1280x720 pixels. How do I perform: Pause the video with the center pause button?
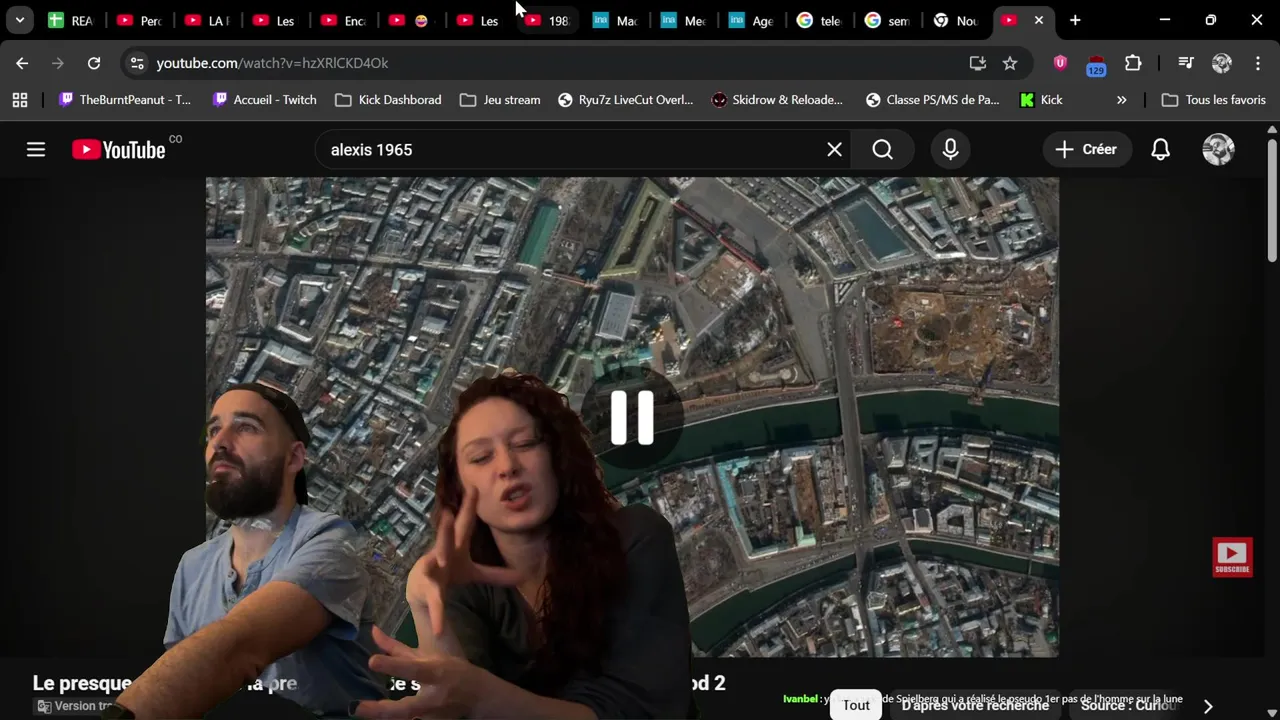click(x=632, y=418)
